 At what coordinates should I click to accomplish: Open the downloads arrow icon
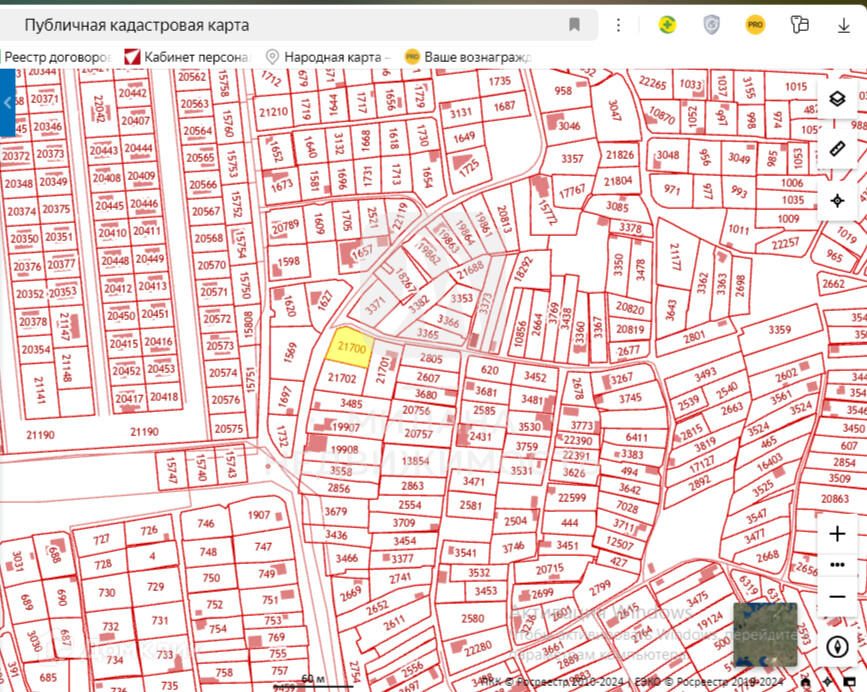point(844,25)
